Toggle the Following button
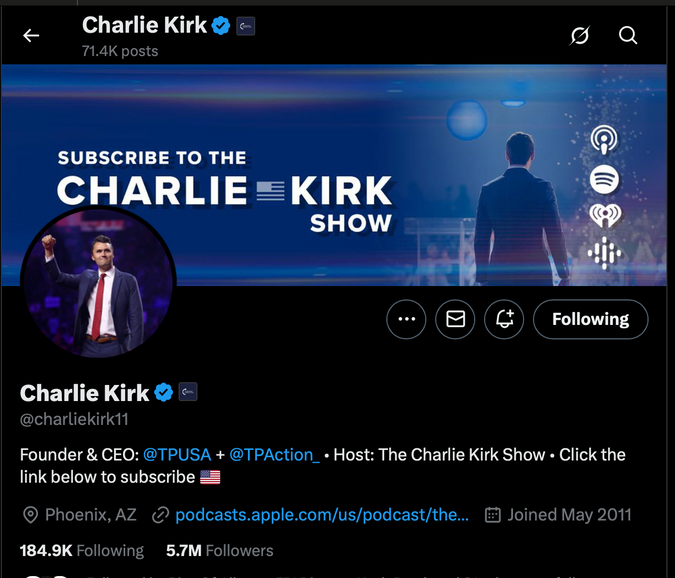The height and width of the screenshot is (578, 675). (x=591, y=319)
